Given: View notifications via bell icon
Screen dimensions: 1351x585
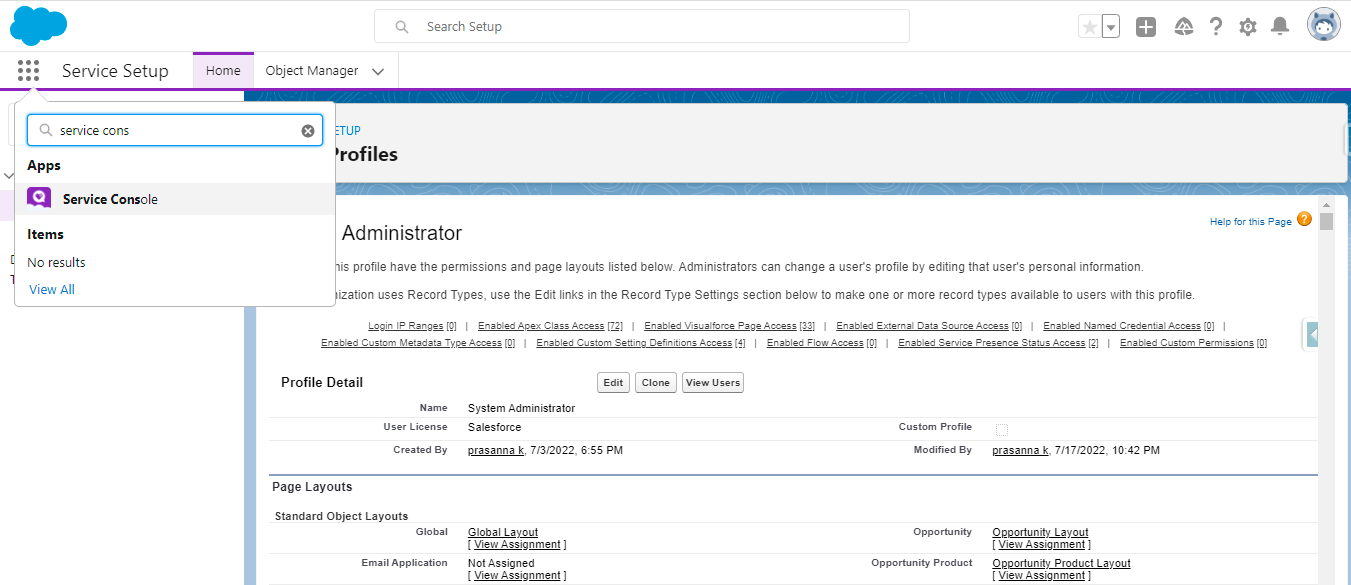Looking at the screenshot, I should click(1280, 27).
